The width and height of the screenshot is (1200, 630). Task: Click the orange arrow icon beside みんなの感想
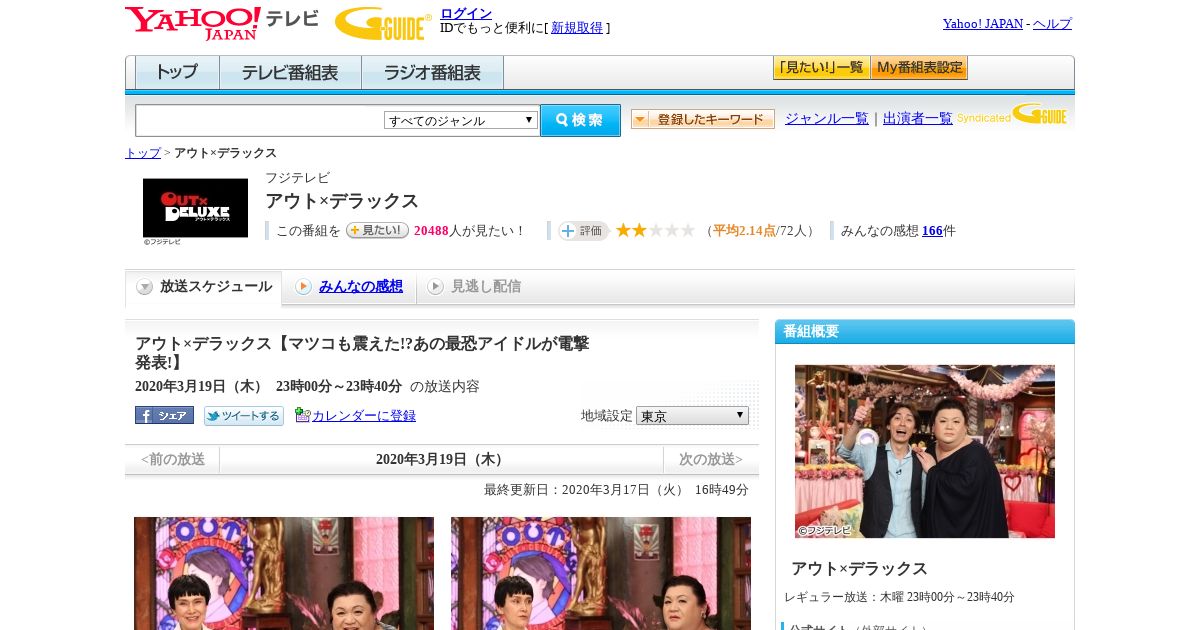303,287
